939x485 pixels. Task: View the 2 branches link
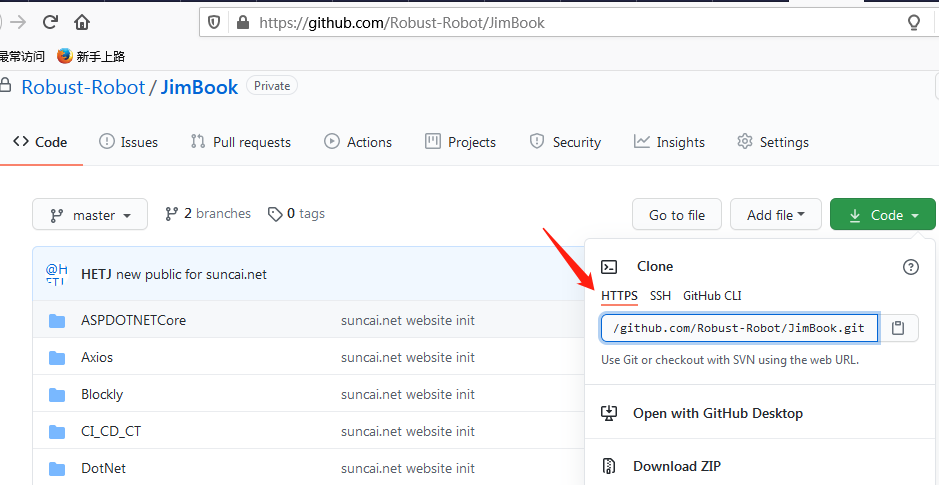(208, 214)
